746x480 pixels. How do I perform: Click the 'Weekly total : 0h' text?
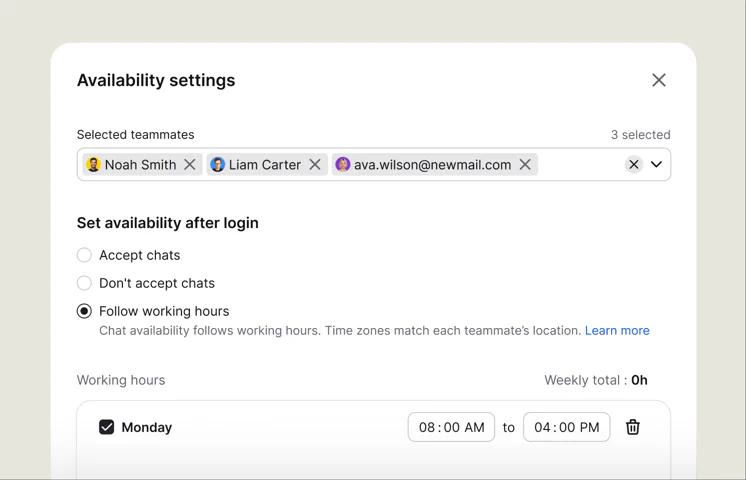(596, 380)
